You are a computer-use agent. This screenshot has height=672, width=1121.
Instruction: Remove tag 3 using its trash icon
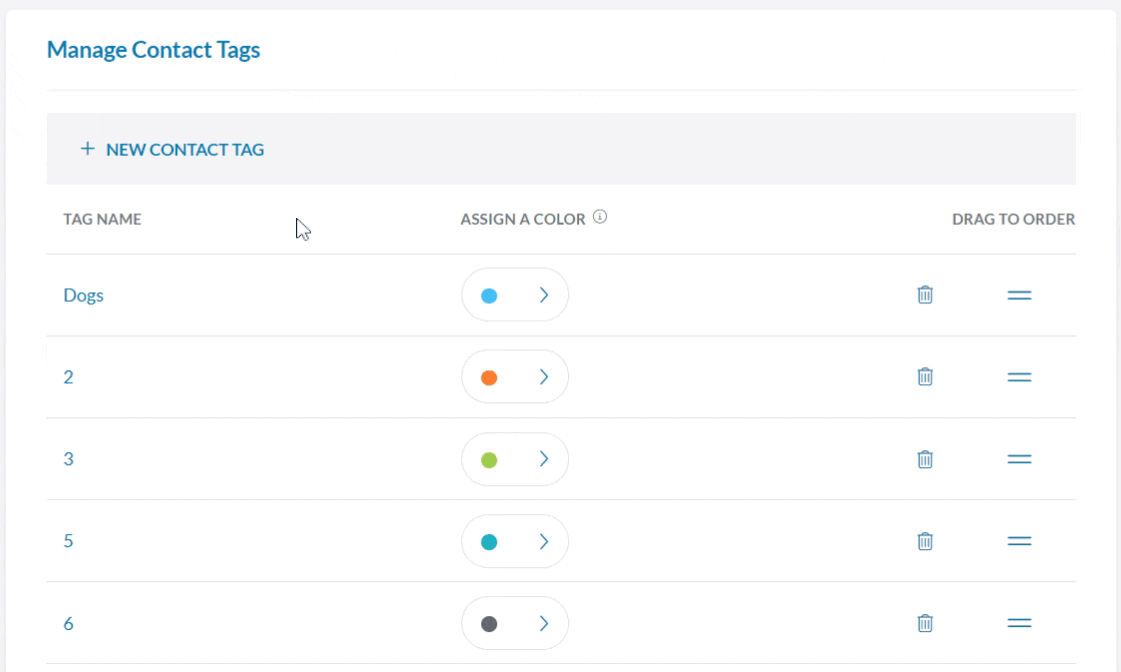[925, 459]
